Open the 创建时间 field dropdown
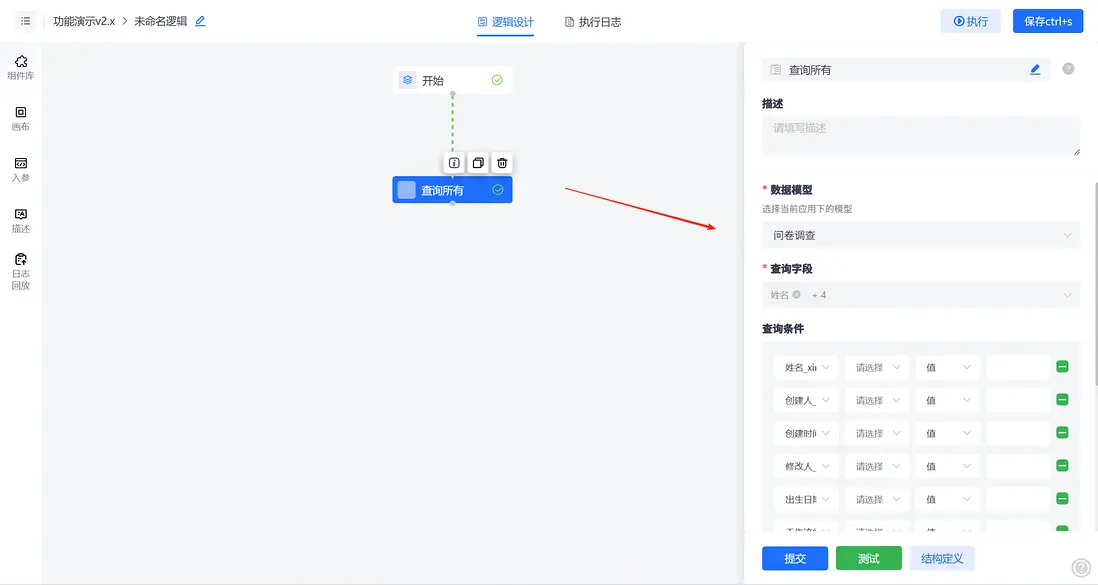1098x585 pixels. point(806,433)
